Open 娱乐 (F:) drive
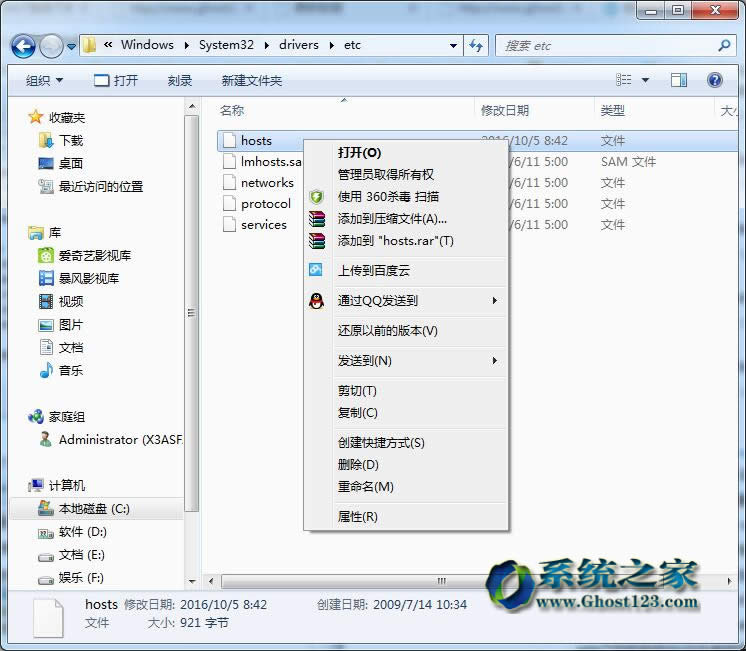 pyautogui.click(x=71, y=577)
